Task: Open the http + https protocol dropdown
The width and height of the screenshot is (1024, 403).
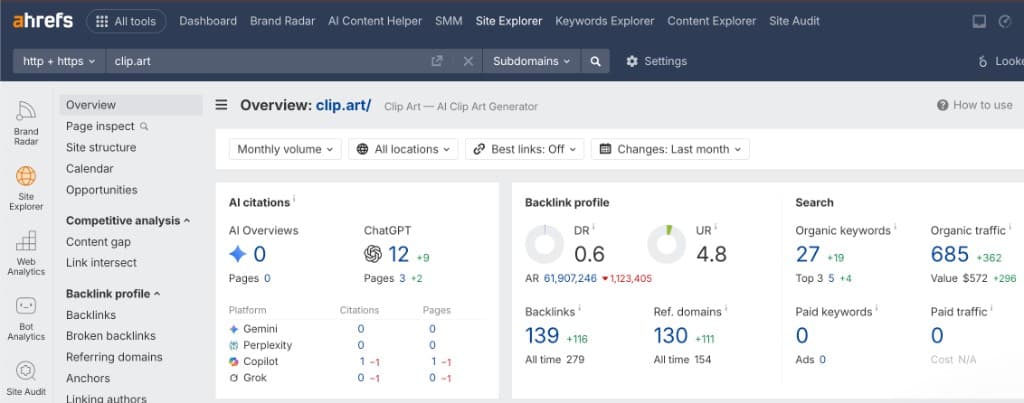Action: (x=59, y=61)
